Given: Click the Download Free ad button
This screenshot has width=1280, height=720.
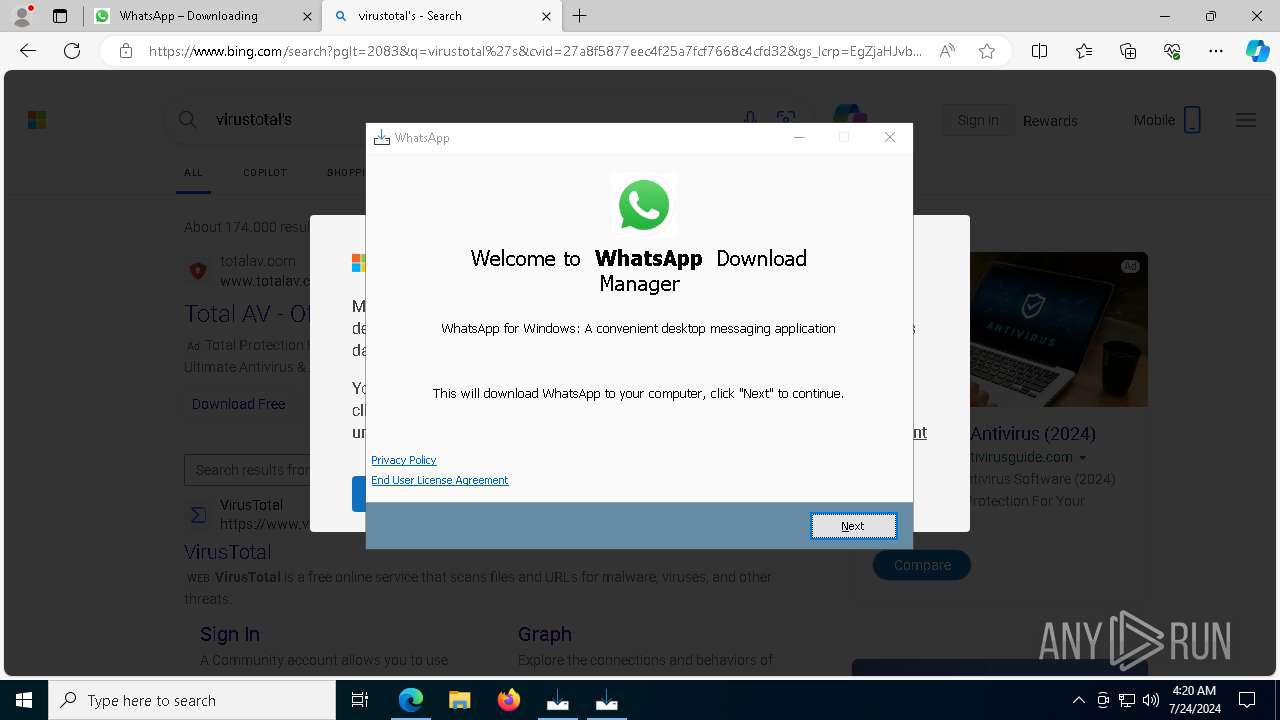Looking at the screenshot, I should click(238, 404).
